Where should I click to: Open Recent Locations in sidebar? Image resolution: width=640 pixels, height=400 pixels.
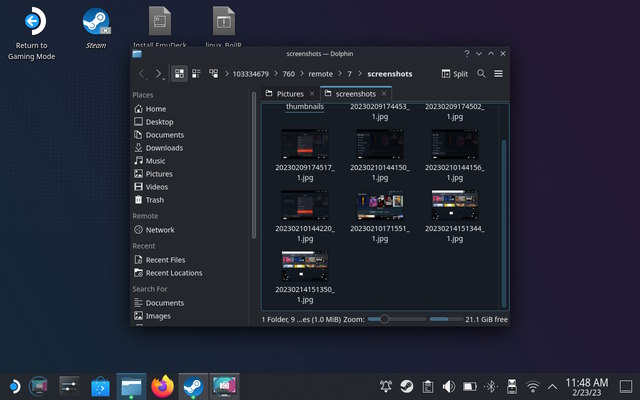pos(168,273)
